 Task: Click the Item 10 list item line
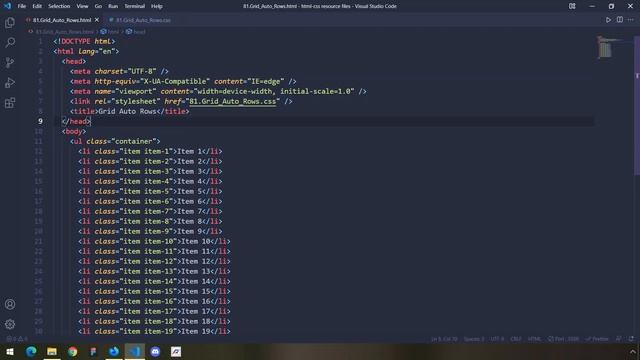pos(154,241)
